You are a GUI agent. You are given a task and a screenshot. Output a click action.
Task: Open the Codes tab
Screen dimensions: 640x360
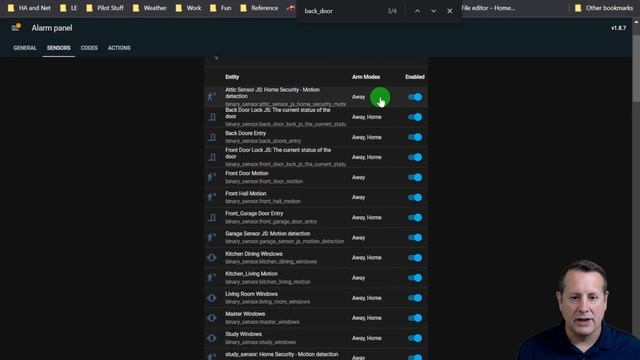pyautogui.click(x=89, y=48)
